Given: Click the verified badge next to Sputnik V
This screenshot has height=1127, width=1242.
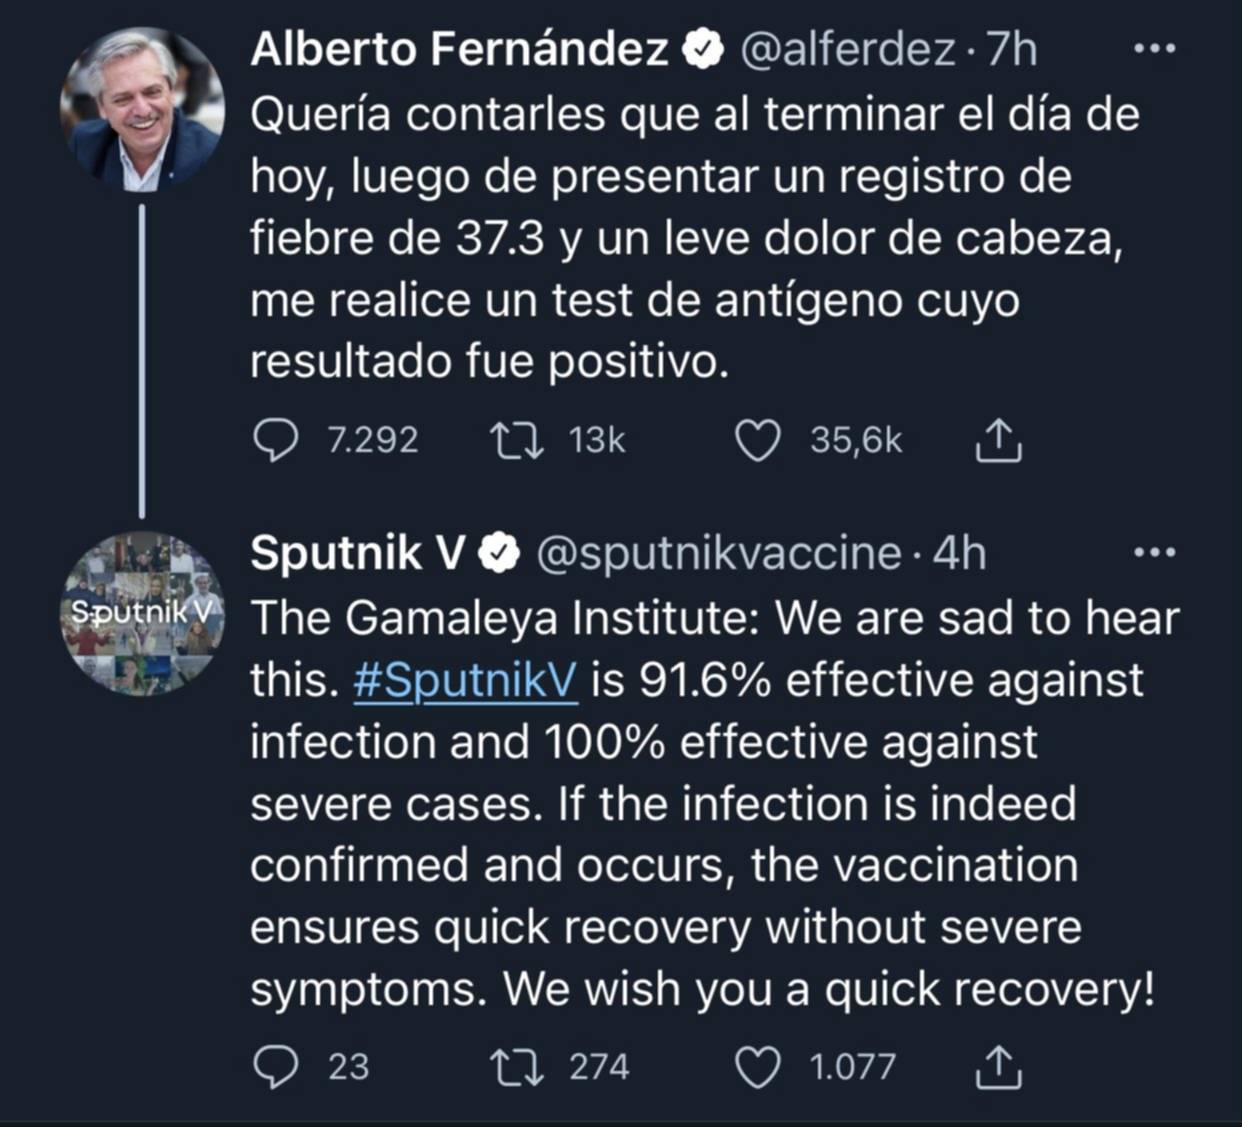Looking at the screenshot, I should [x=499, y=553].
